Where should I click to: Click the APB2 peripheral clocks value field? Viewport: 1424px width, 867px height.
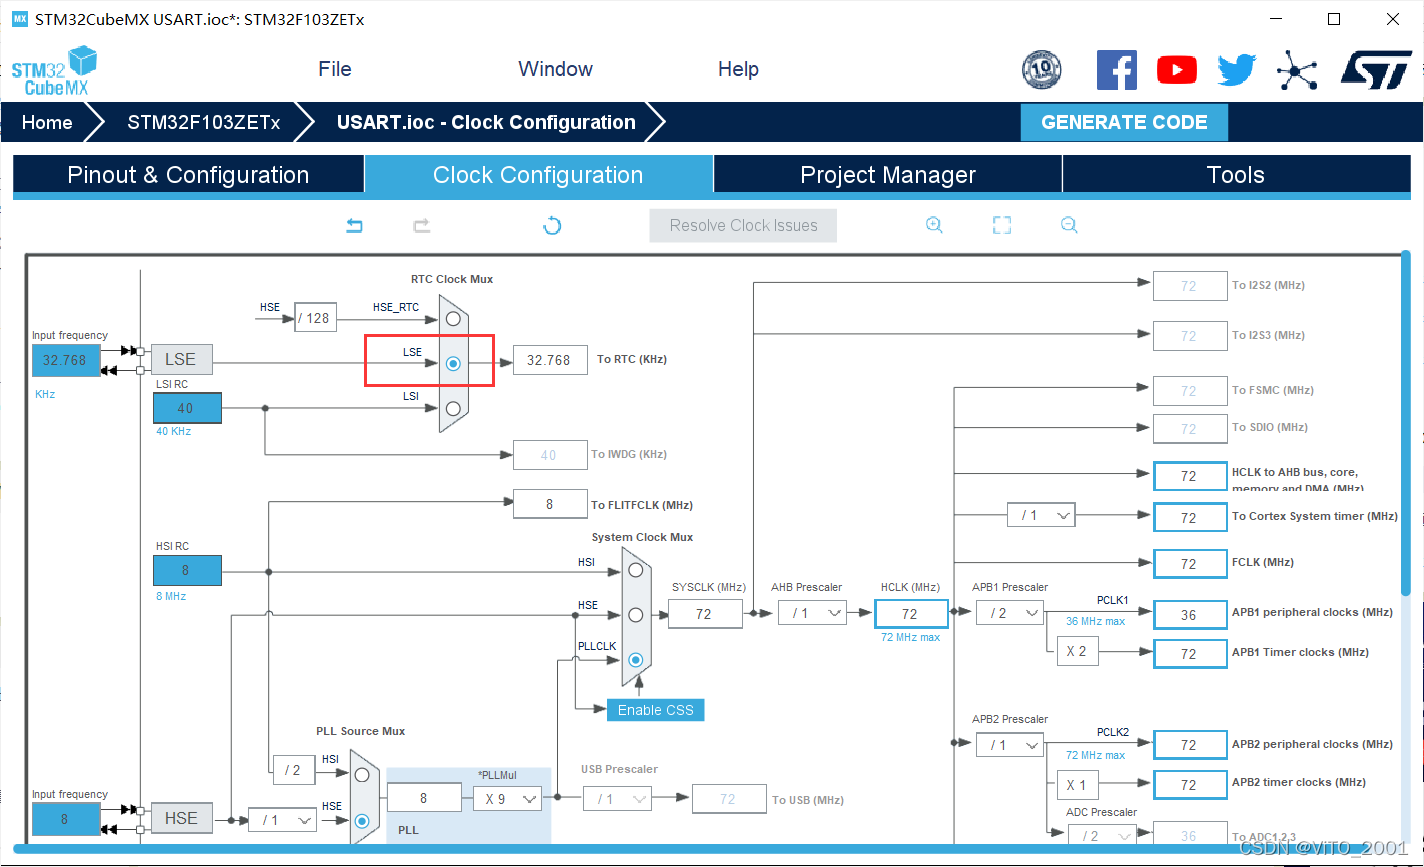1190,745
